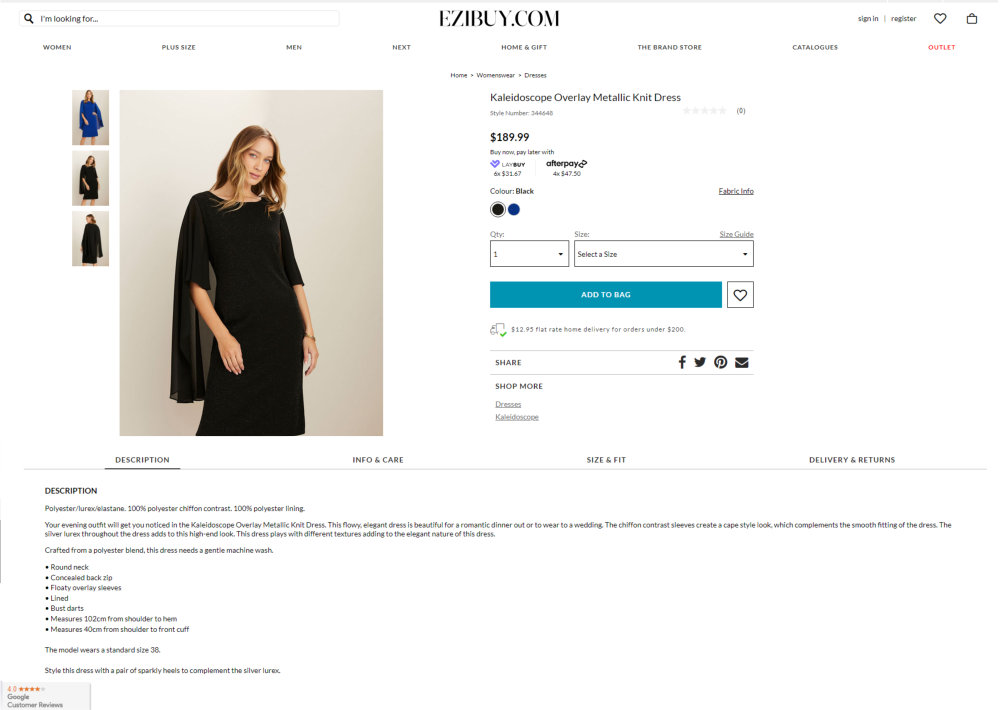Open the Outlet menu item
Viewport: 1001px width, 710px height.
coord(942,47)
